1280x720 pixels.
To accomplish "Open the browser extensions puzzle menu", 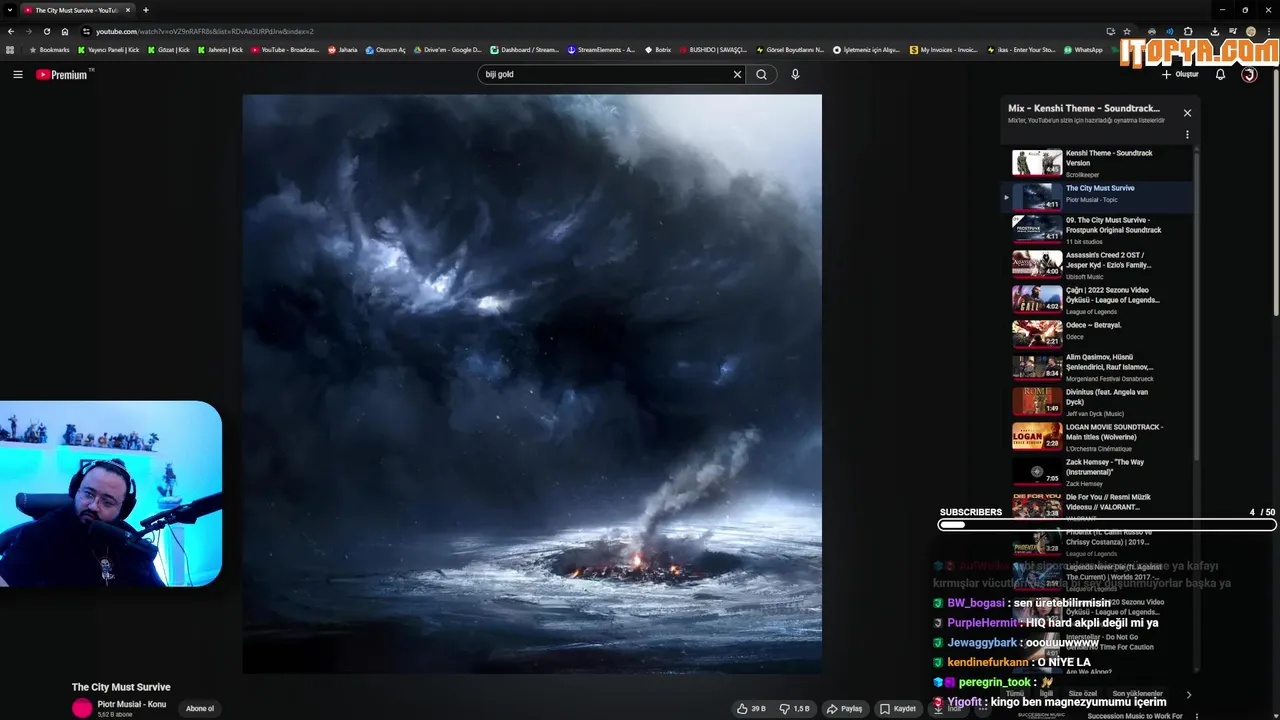I will tap(1188, 31).
